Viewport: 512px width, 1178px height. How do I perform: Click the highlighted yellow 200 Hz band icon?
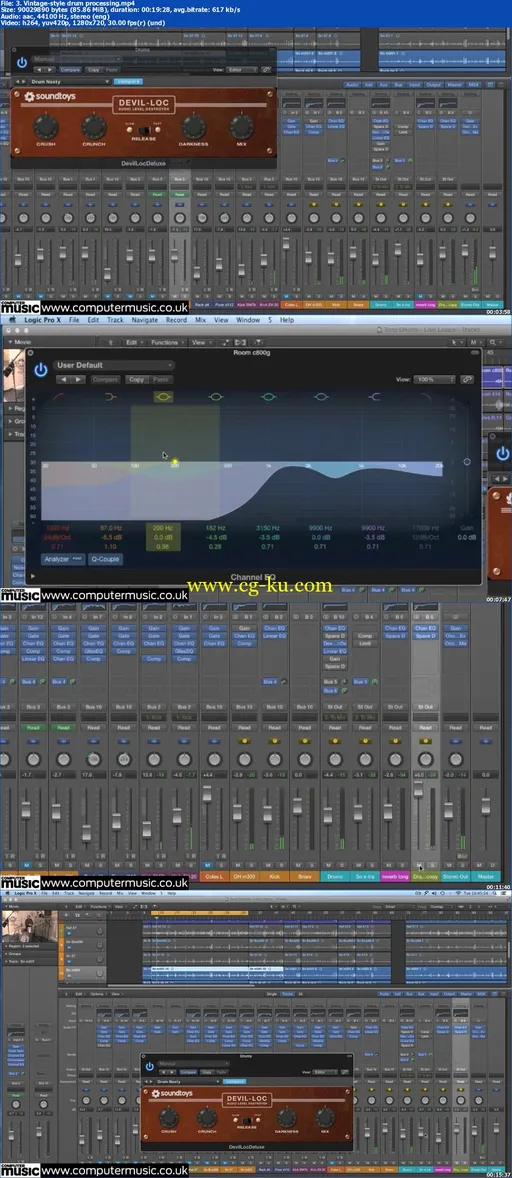coord(163,396)
